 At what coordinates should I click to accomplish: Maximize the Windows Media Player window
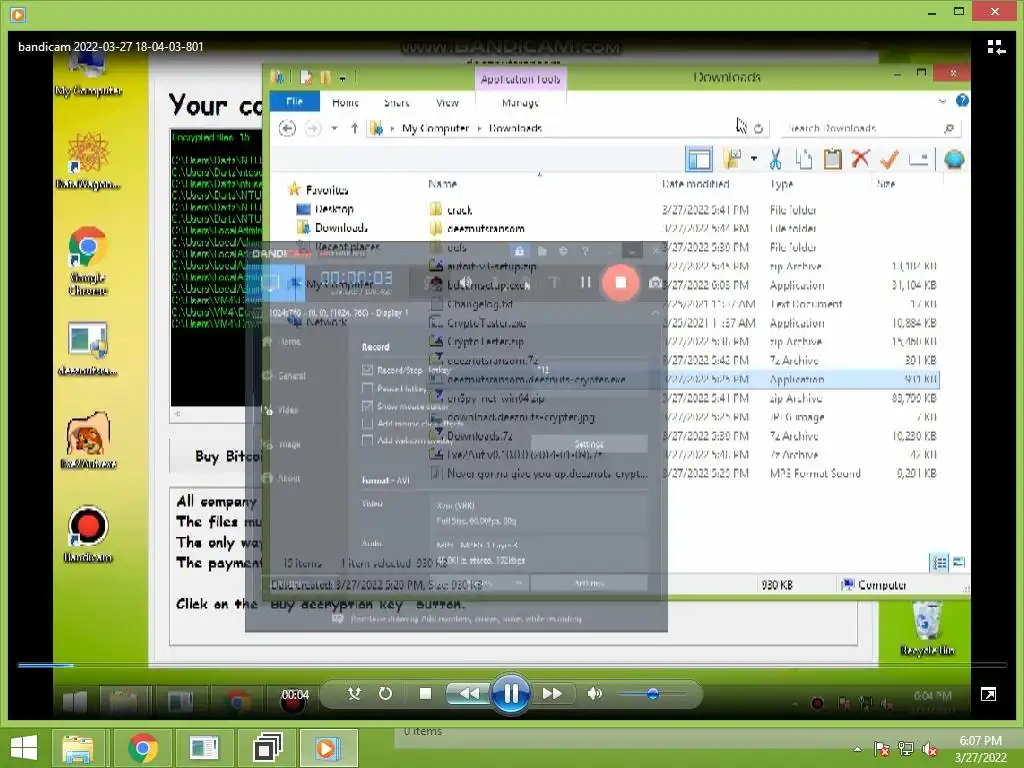[959, 12]
